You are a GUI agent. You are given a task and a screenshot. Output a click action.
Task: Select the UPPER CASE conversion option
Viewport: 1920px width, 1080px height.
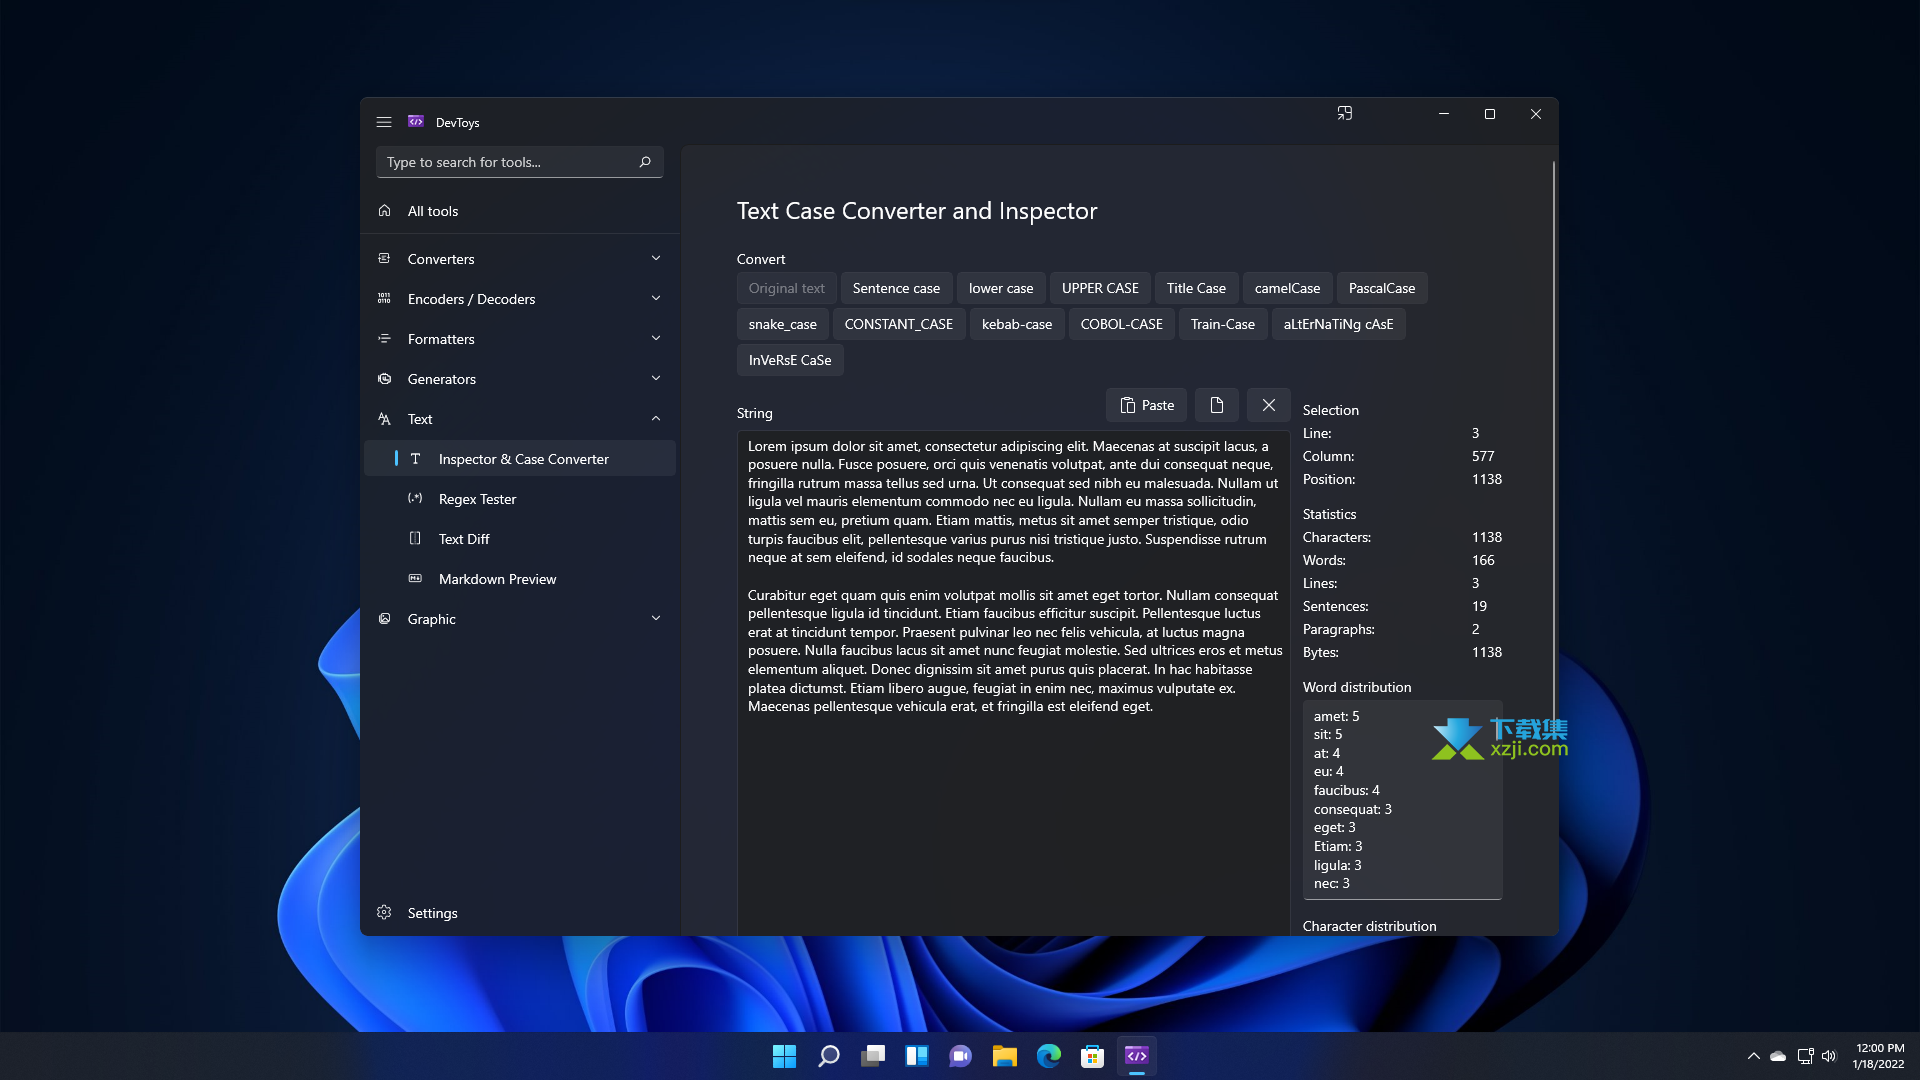tap(1100, 287)
